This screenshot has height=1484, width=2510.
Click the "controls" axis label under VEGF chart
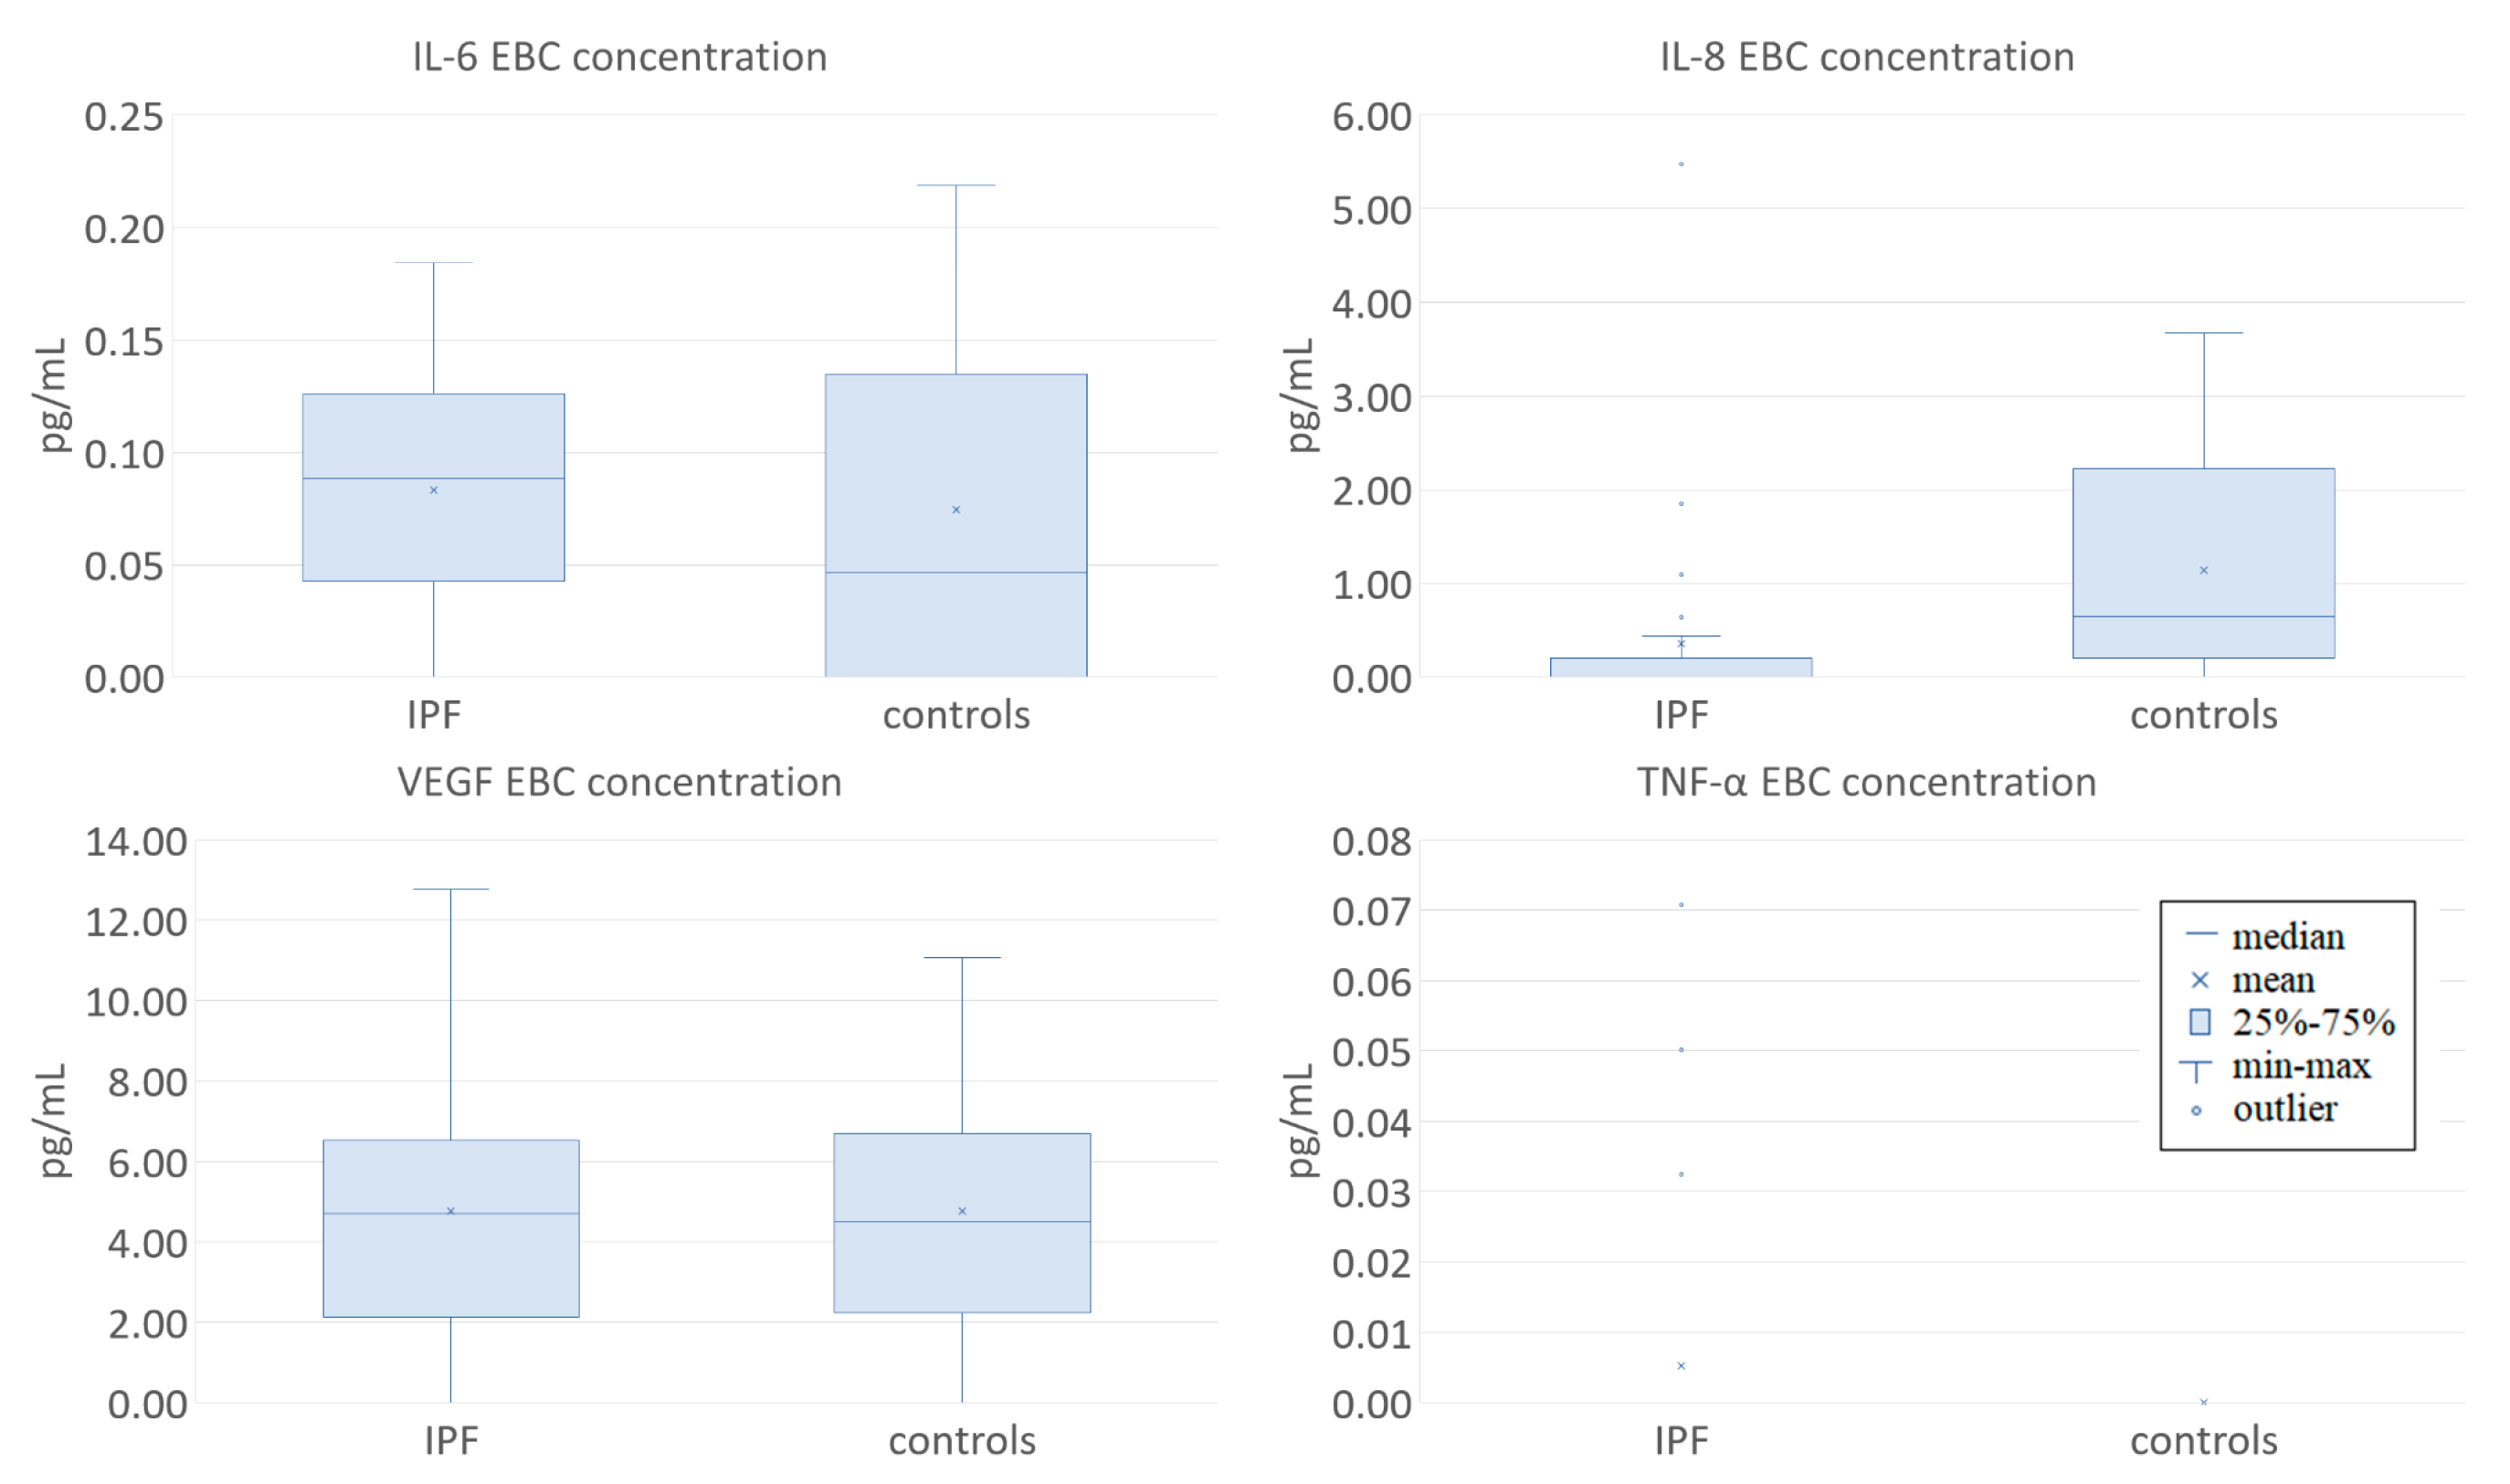[x=962, y=1441]
